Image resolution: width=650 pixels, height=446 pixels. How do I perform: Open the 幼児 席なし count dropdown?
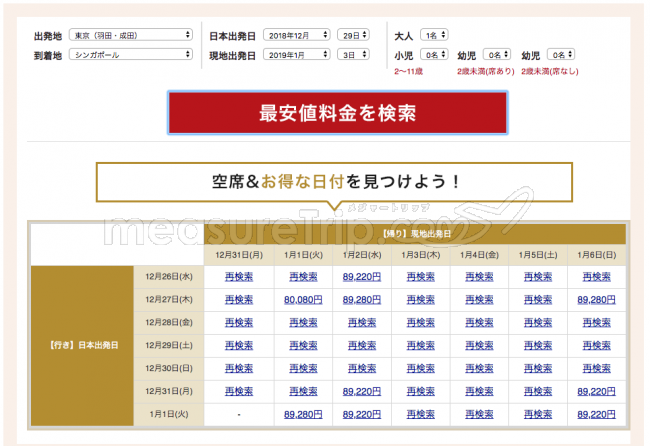click(x=561, y=54)
